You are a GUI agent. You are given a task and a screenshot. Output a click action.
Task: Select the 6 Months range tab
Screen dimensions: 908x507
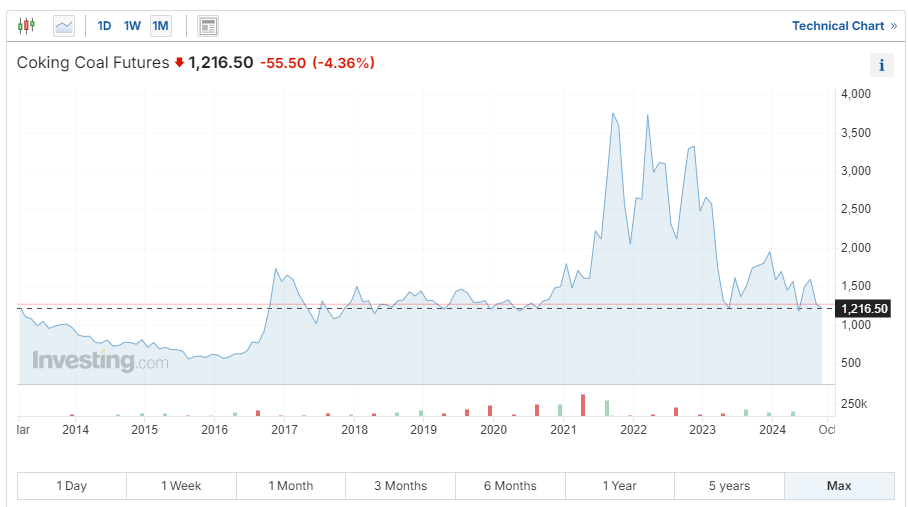(x=510, y=486)
